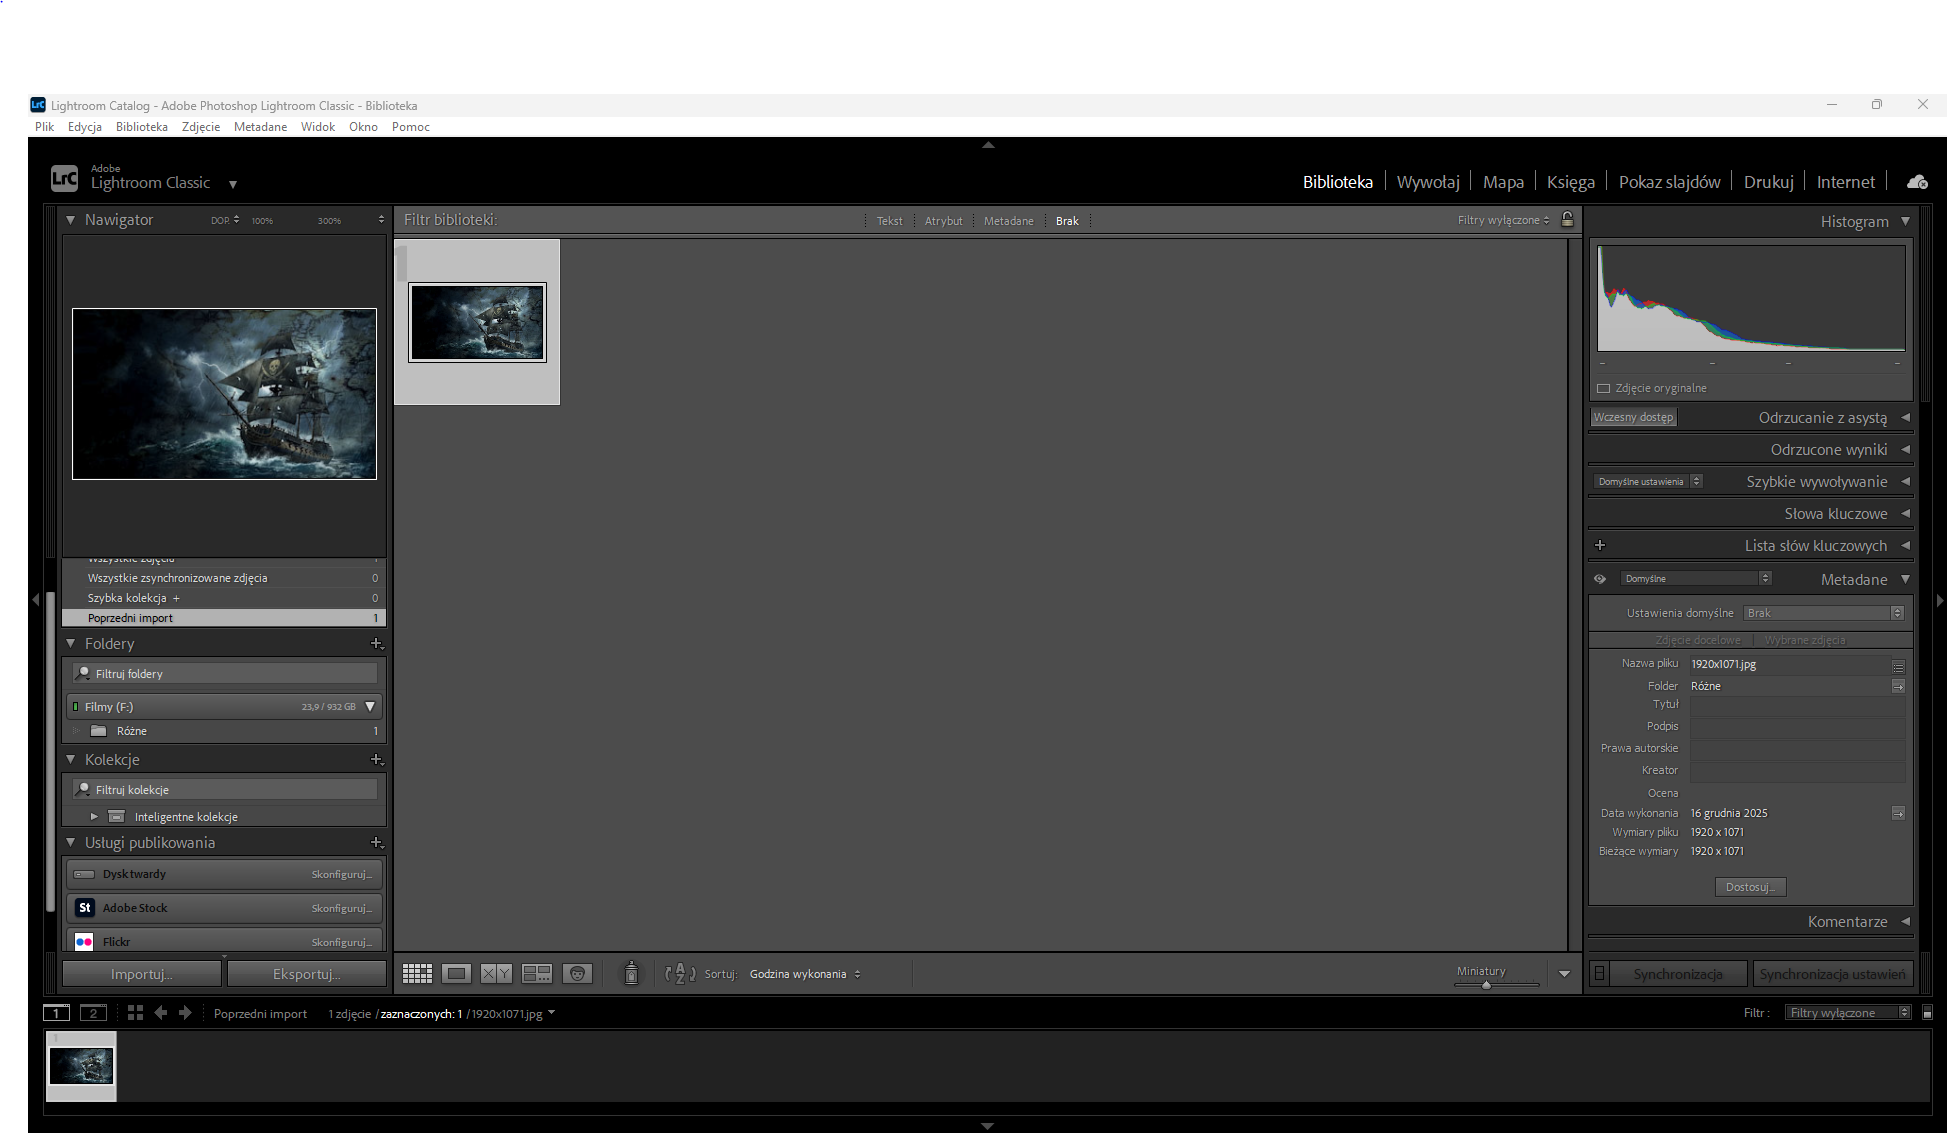Toggle the filter lock icon in the filter bar

tap(1568, 220)
